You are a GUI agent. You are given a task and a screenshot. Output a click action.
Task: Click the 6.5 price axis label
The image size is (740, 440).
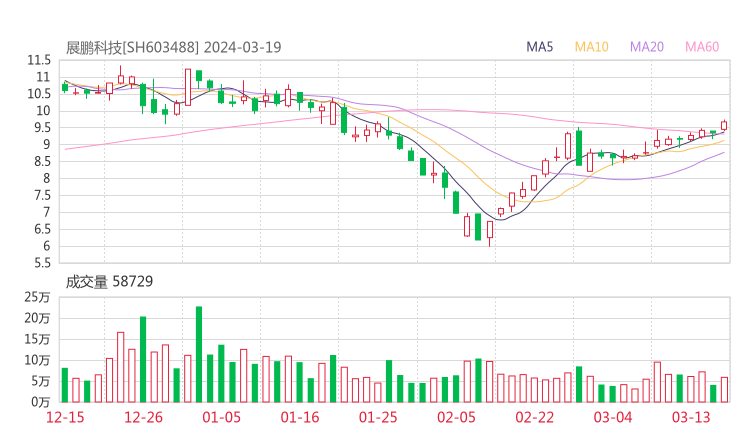[x=41, y=229]
